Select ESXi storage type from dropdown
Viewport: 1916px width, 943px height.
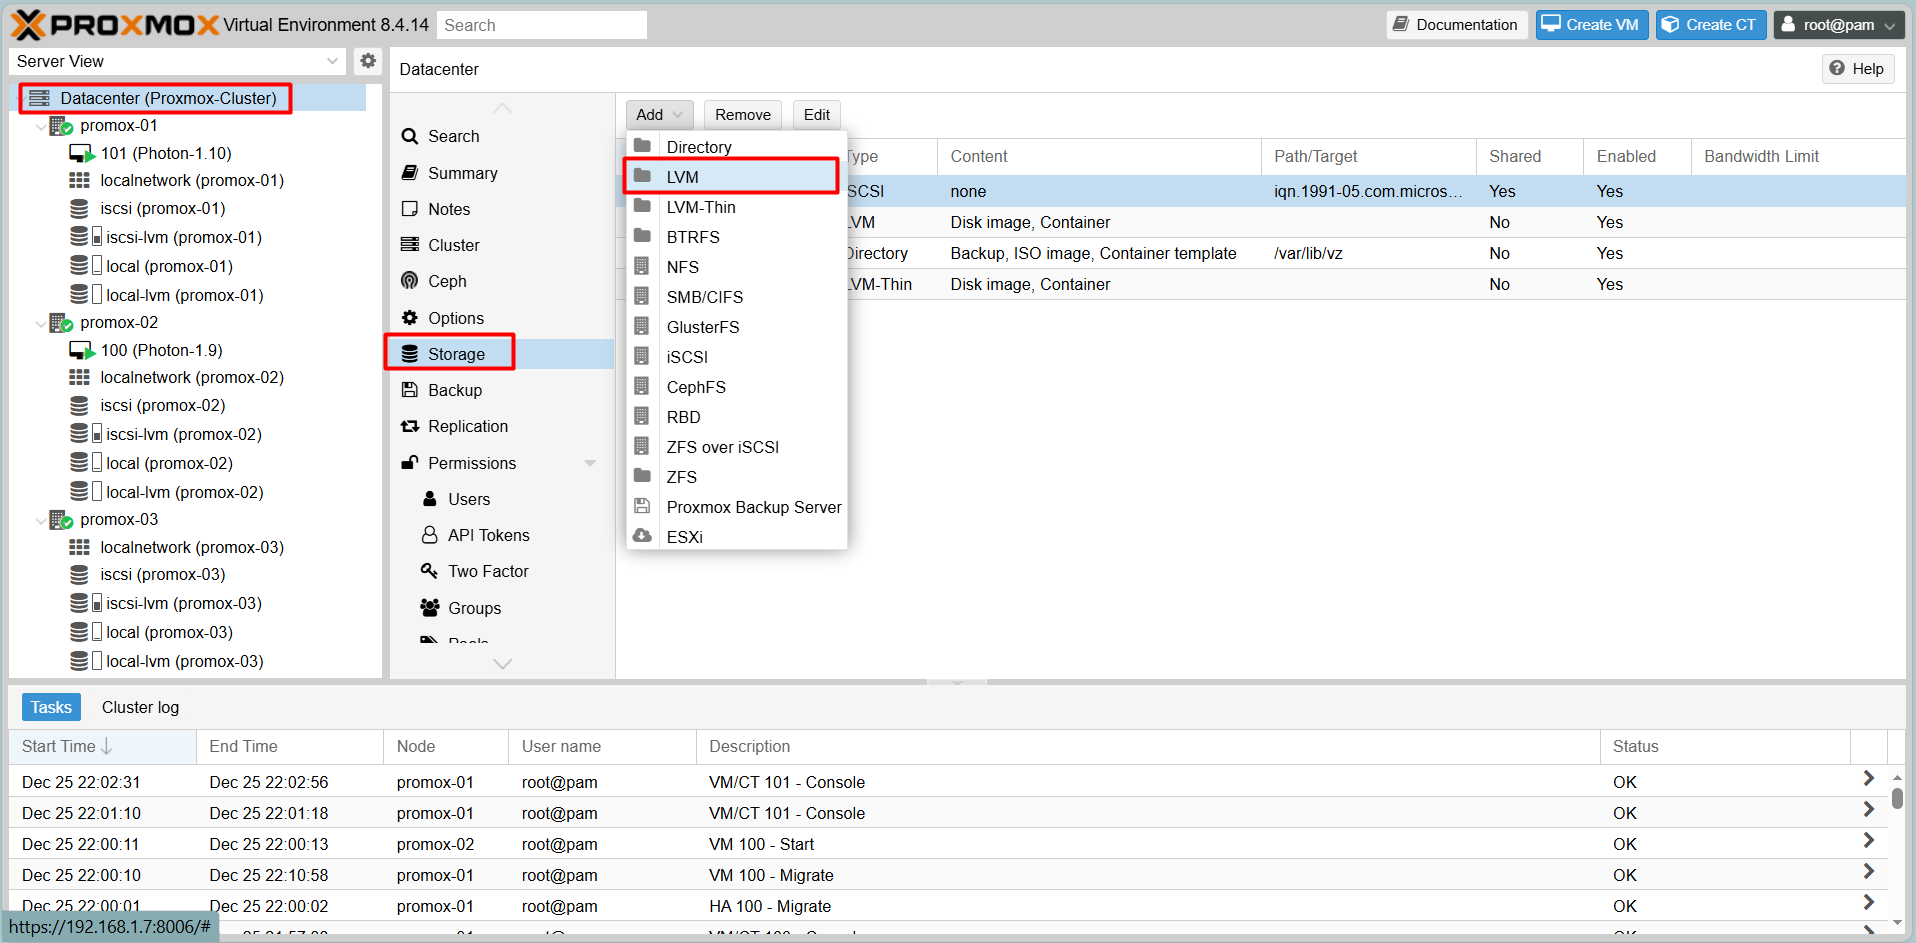pos(684,537)
